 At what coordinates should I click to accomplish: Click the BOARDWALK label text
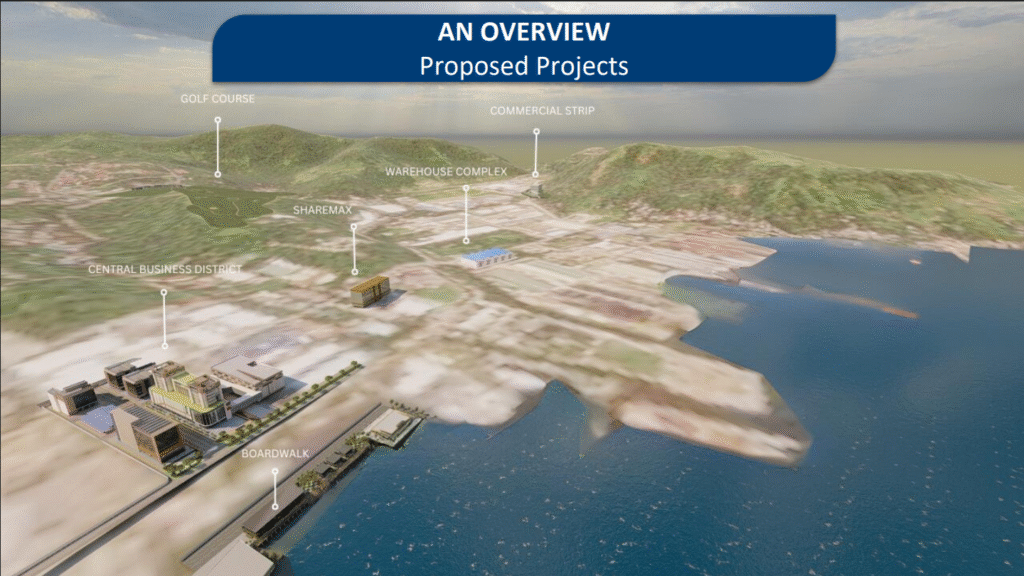point(275,453)
